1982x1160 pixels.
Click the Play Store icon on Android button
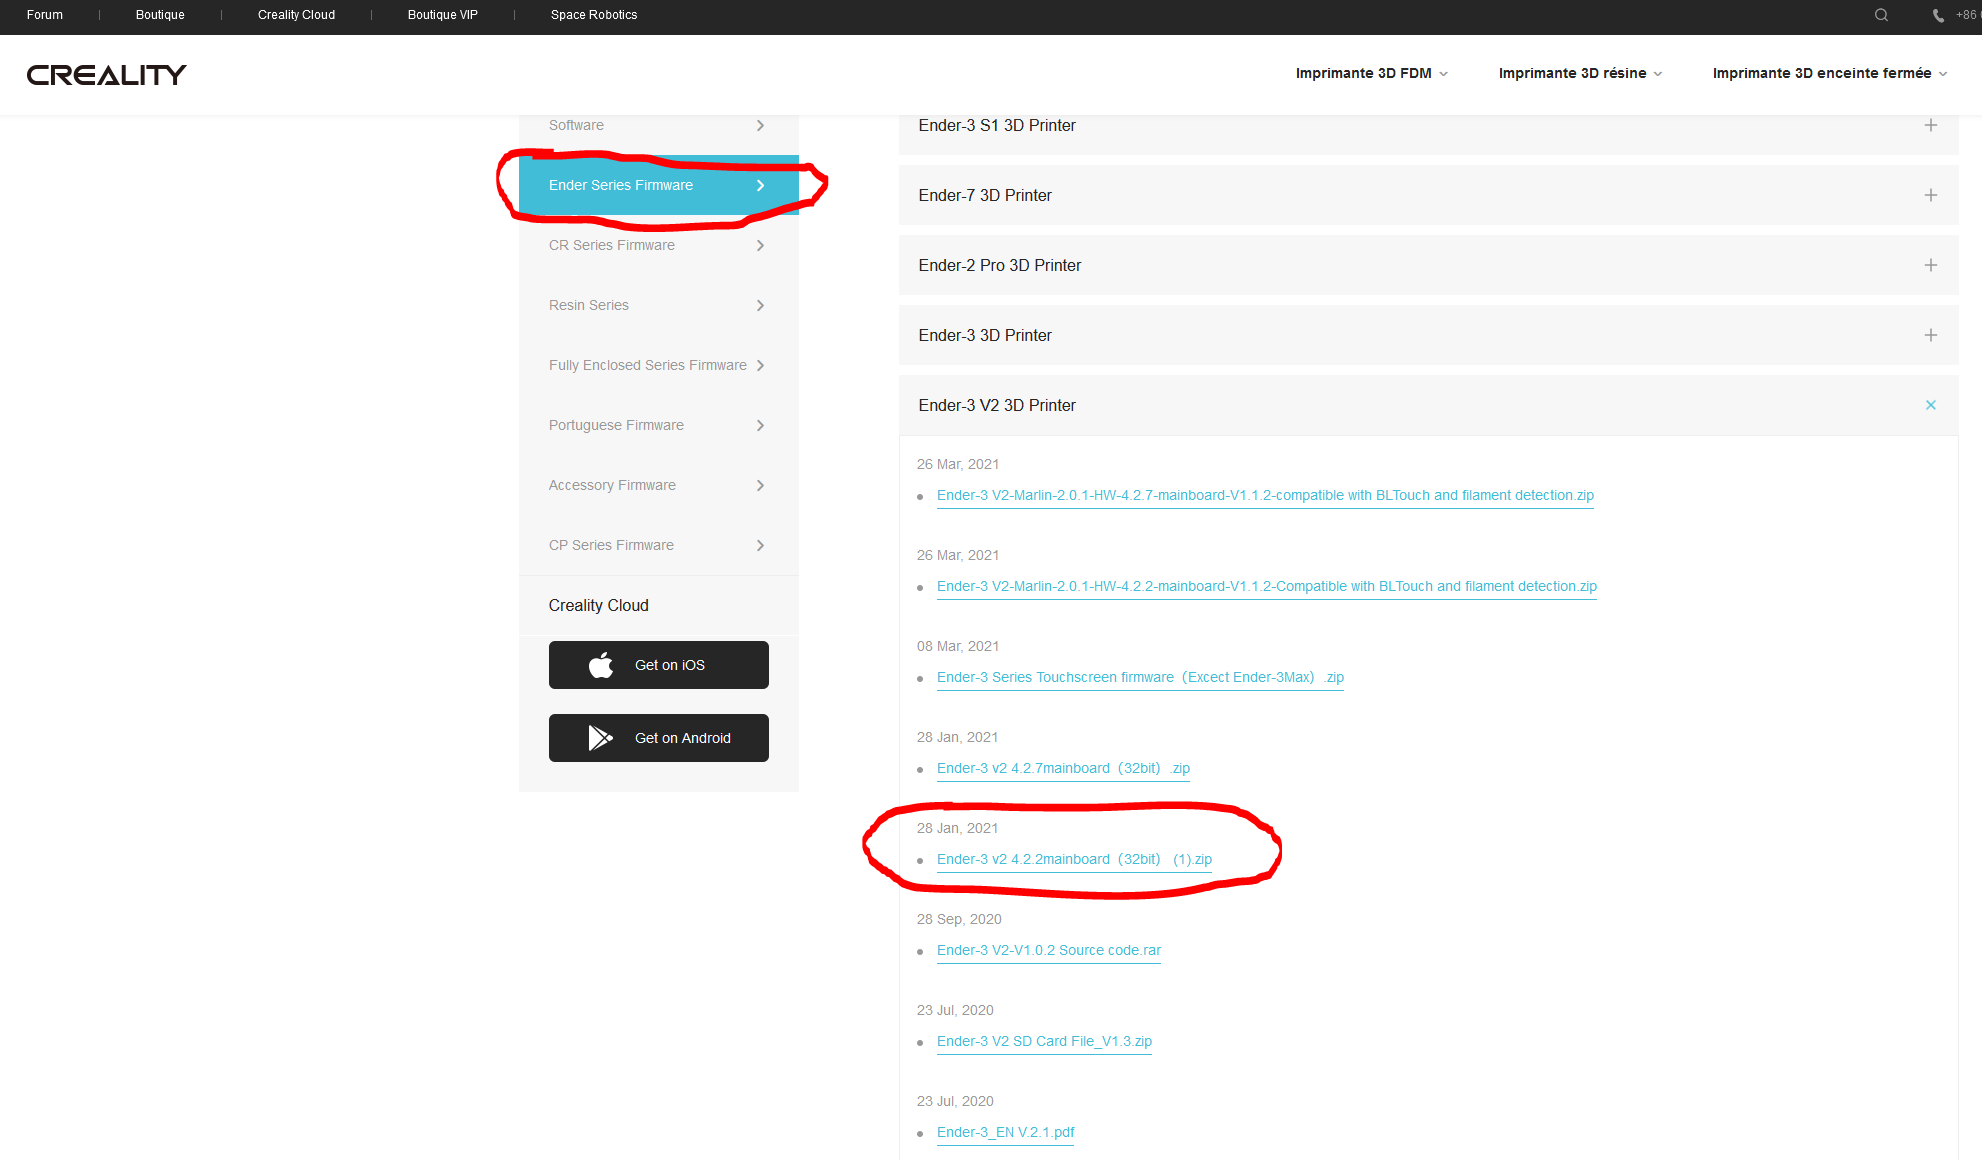point(600,738)
